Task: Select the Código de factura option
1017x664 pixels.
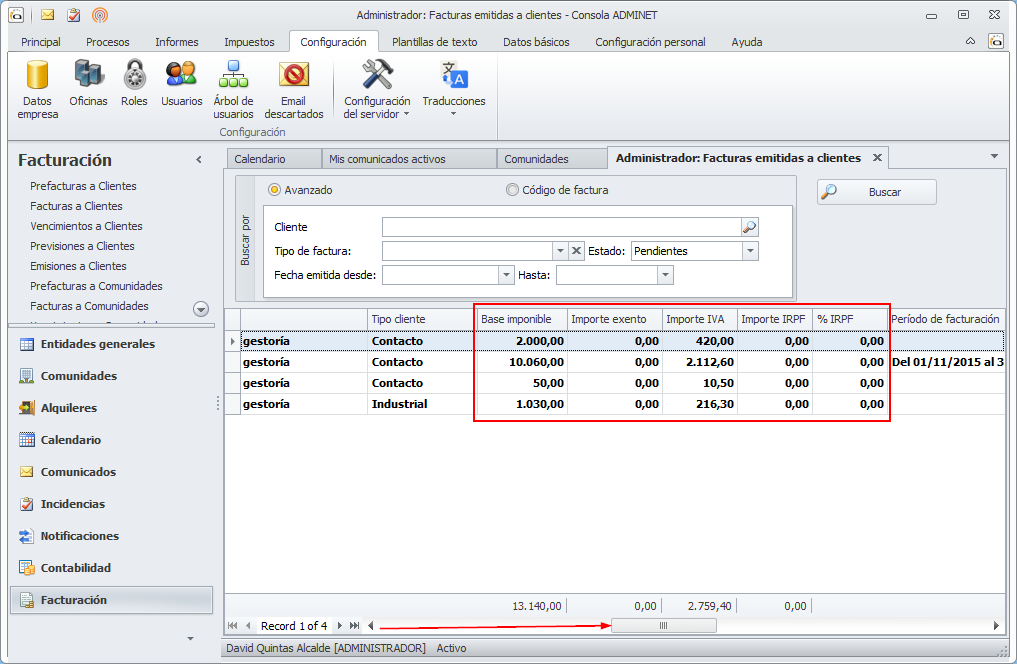Action: click(513, 190)
